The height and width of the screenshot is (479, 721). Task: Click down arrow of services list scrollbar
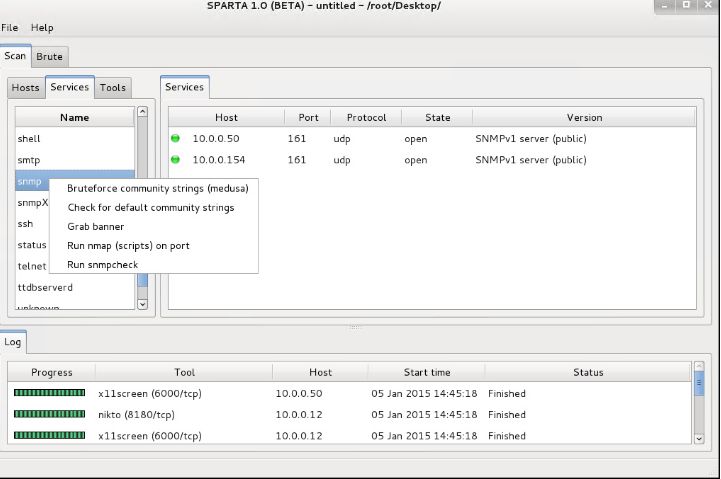(142, 303)
